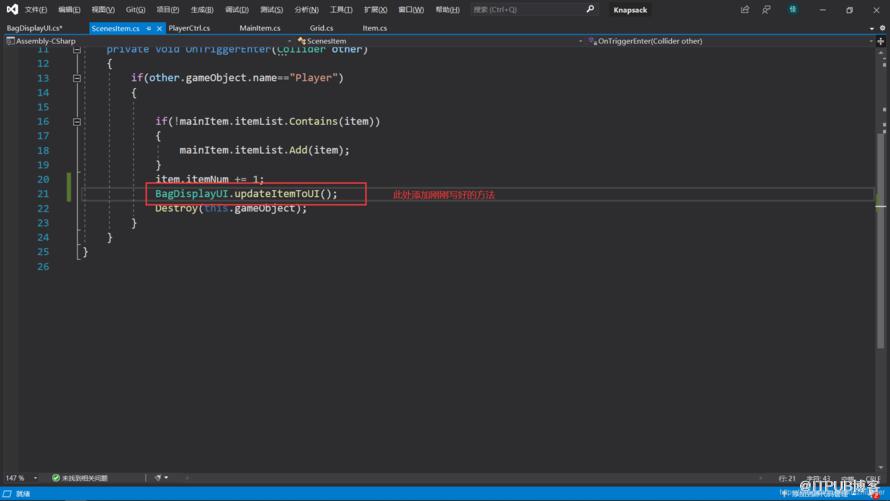890x501 pixels.
Task: Click the "Player" string literal
Action: coord(313,78)
